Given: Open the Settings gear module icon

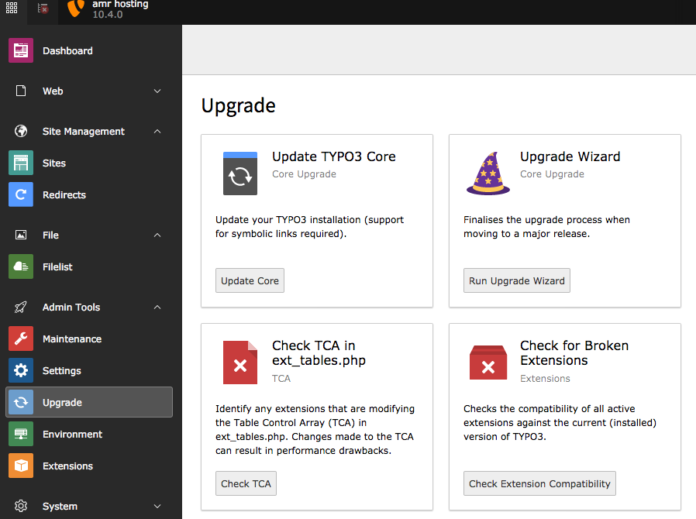Looking at the screenshot, I should pyautogui.click(x=21, y=370).
